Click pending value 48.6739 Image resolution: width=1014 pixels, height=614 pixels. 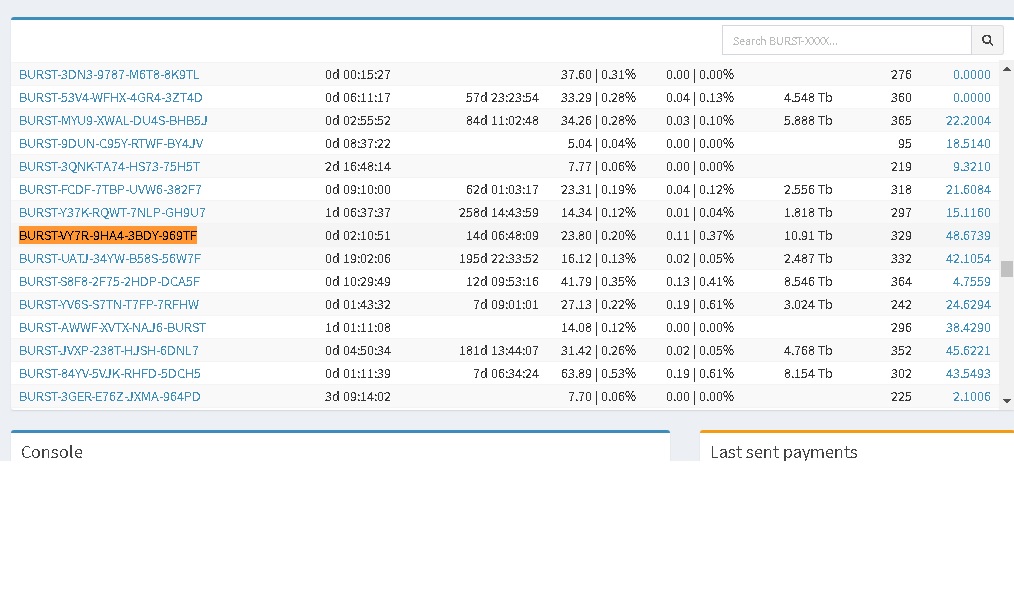(x=967, y=236)
